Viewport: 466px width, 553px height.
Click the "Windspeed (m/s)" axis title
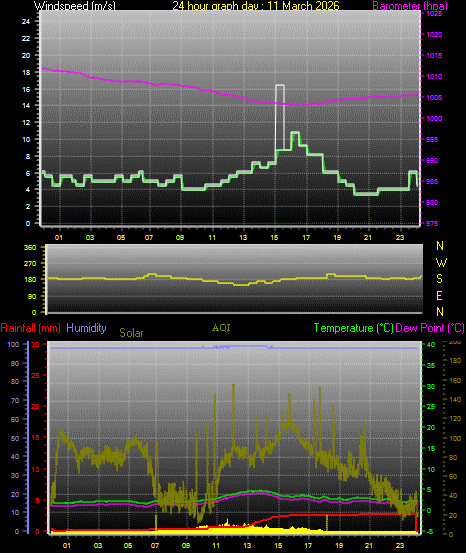click(75, 6)
